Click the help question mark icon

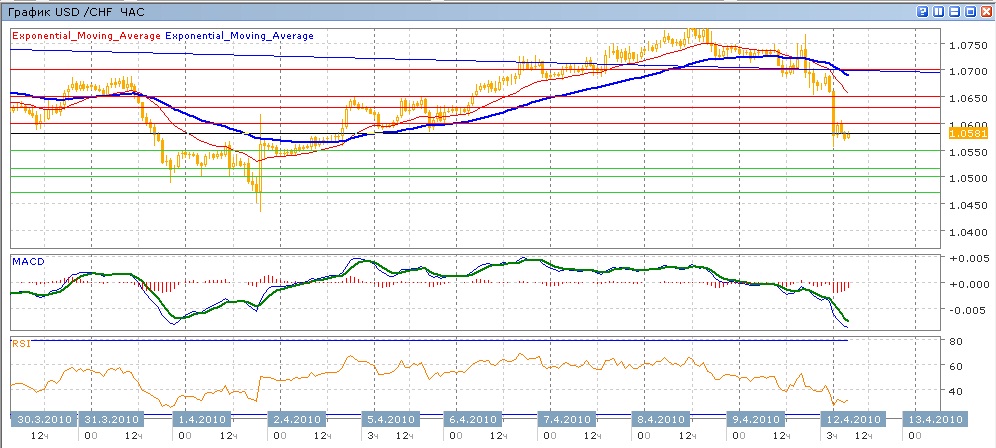click(921, 11)
